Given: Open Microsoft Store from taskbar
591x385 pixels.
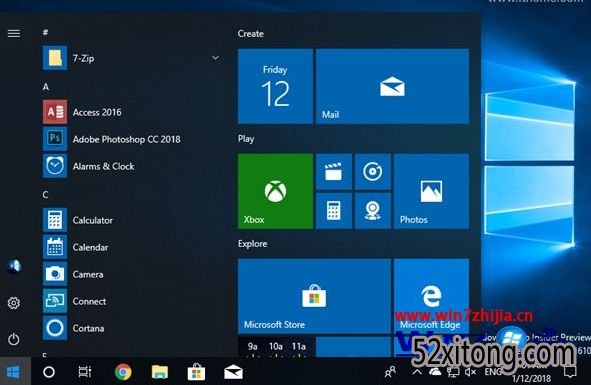Looking at the screenshot, I should [x=196, y=372].
